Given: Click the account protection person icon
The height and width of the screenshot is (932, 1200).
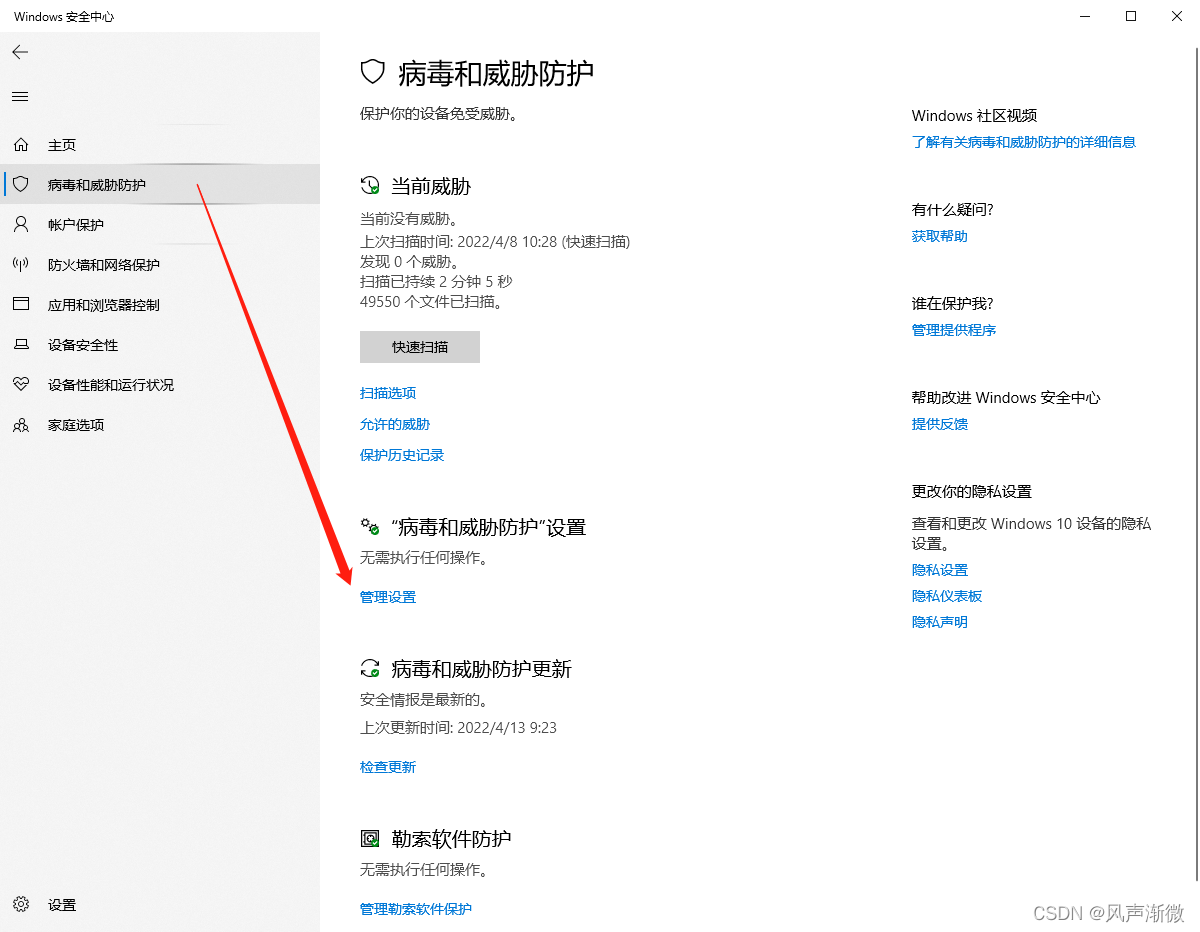Looking at the screenshot, I should click(x=21, y=225).
